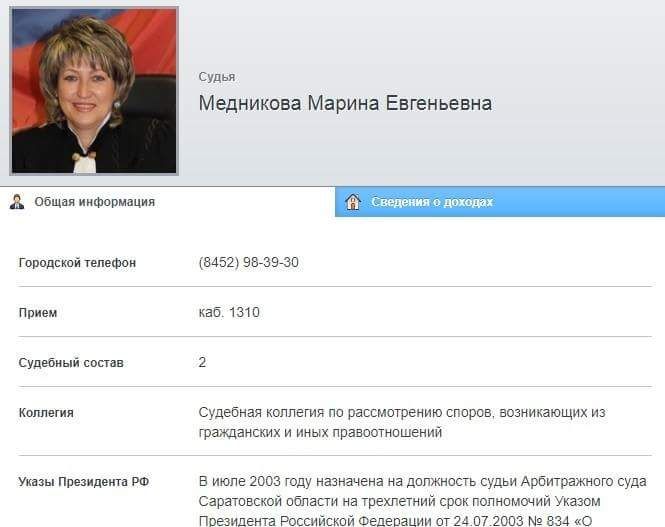This screenshot has width=665, height=527.
Task: Click the Коллегия row label
Action: pos(46,413)
